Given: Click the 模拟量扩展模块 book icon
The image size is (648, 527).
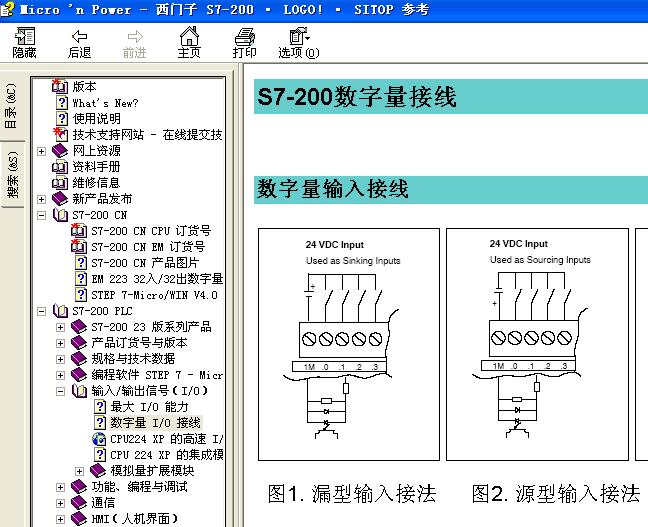Looking at the screenshot, I should pyautogui.click(x=98, y=471).
